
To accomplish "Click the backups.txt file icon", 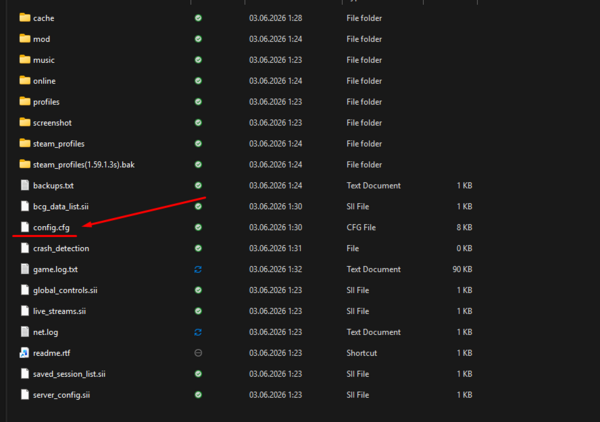I will click(25, 186).
